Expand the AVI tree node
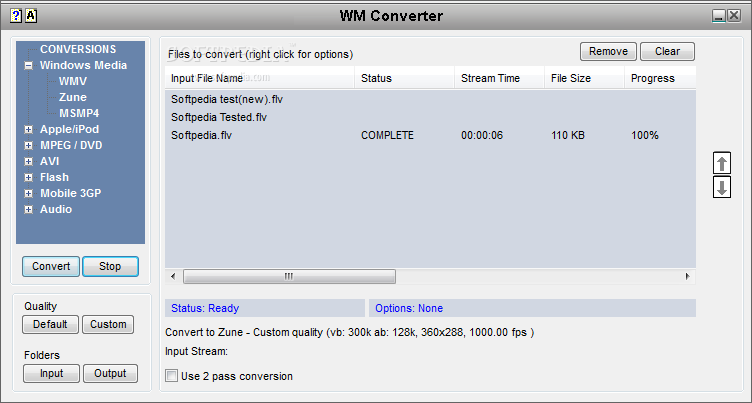752x403 pixels. (29, 162)
